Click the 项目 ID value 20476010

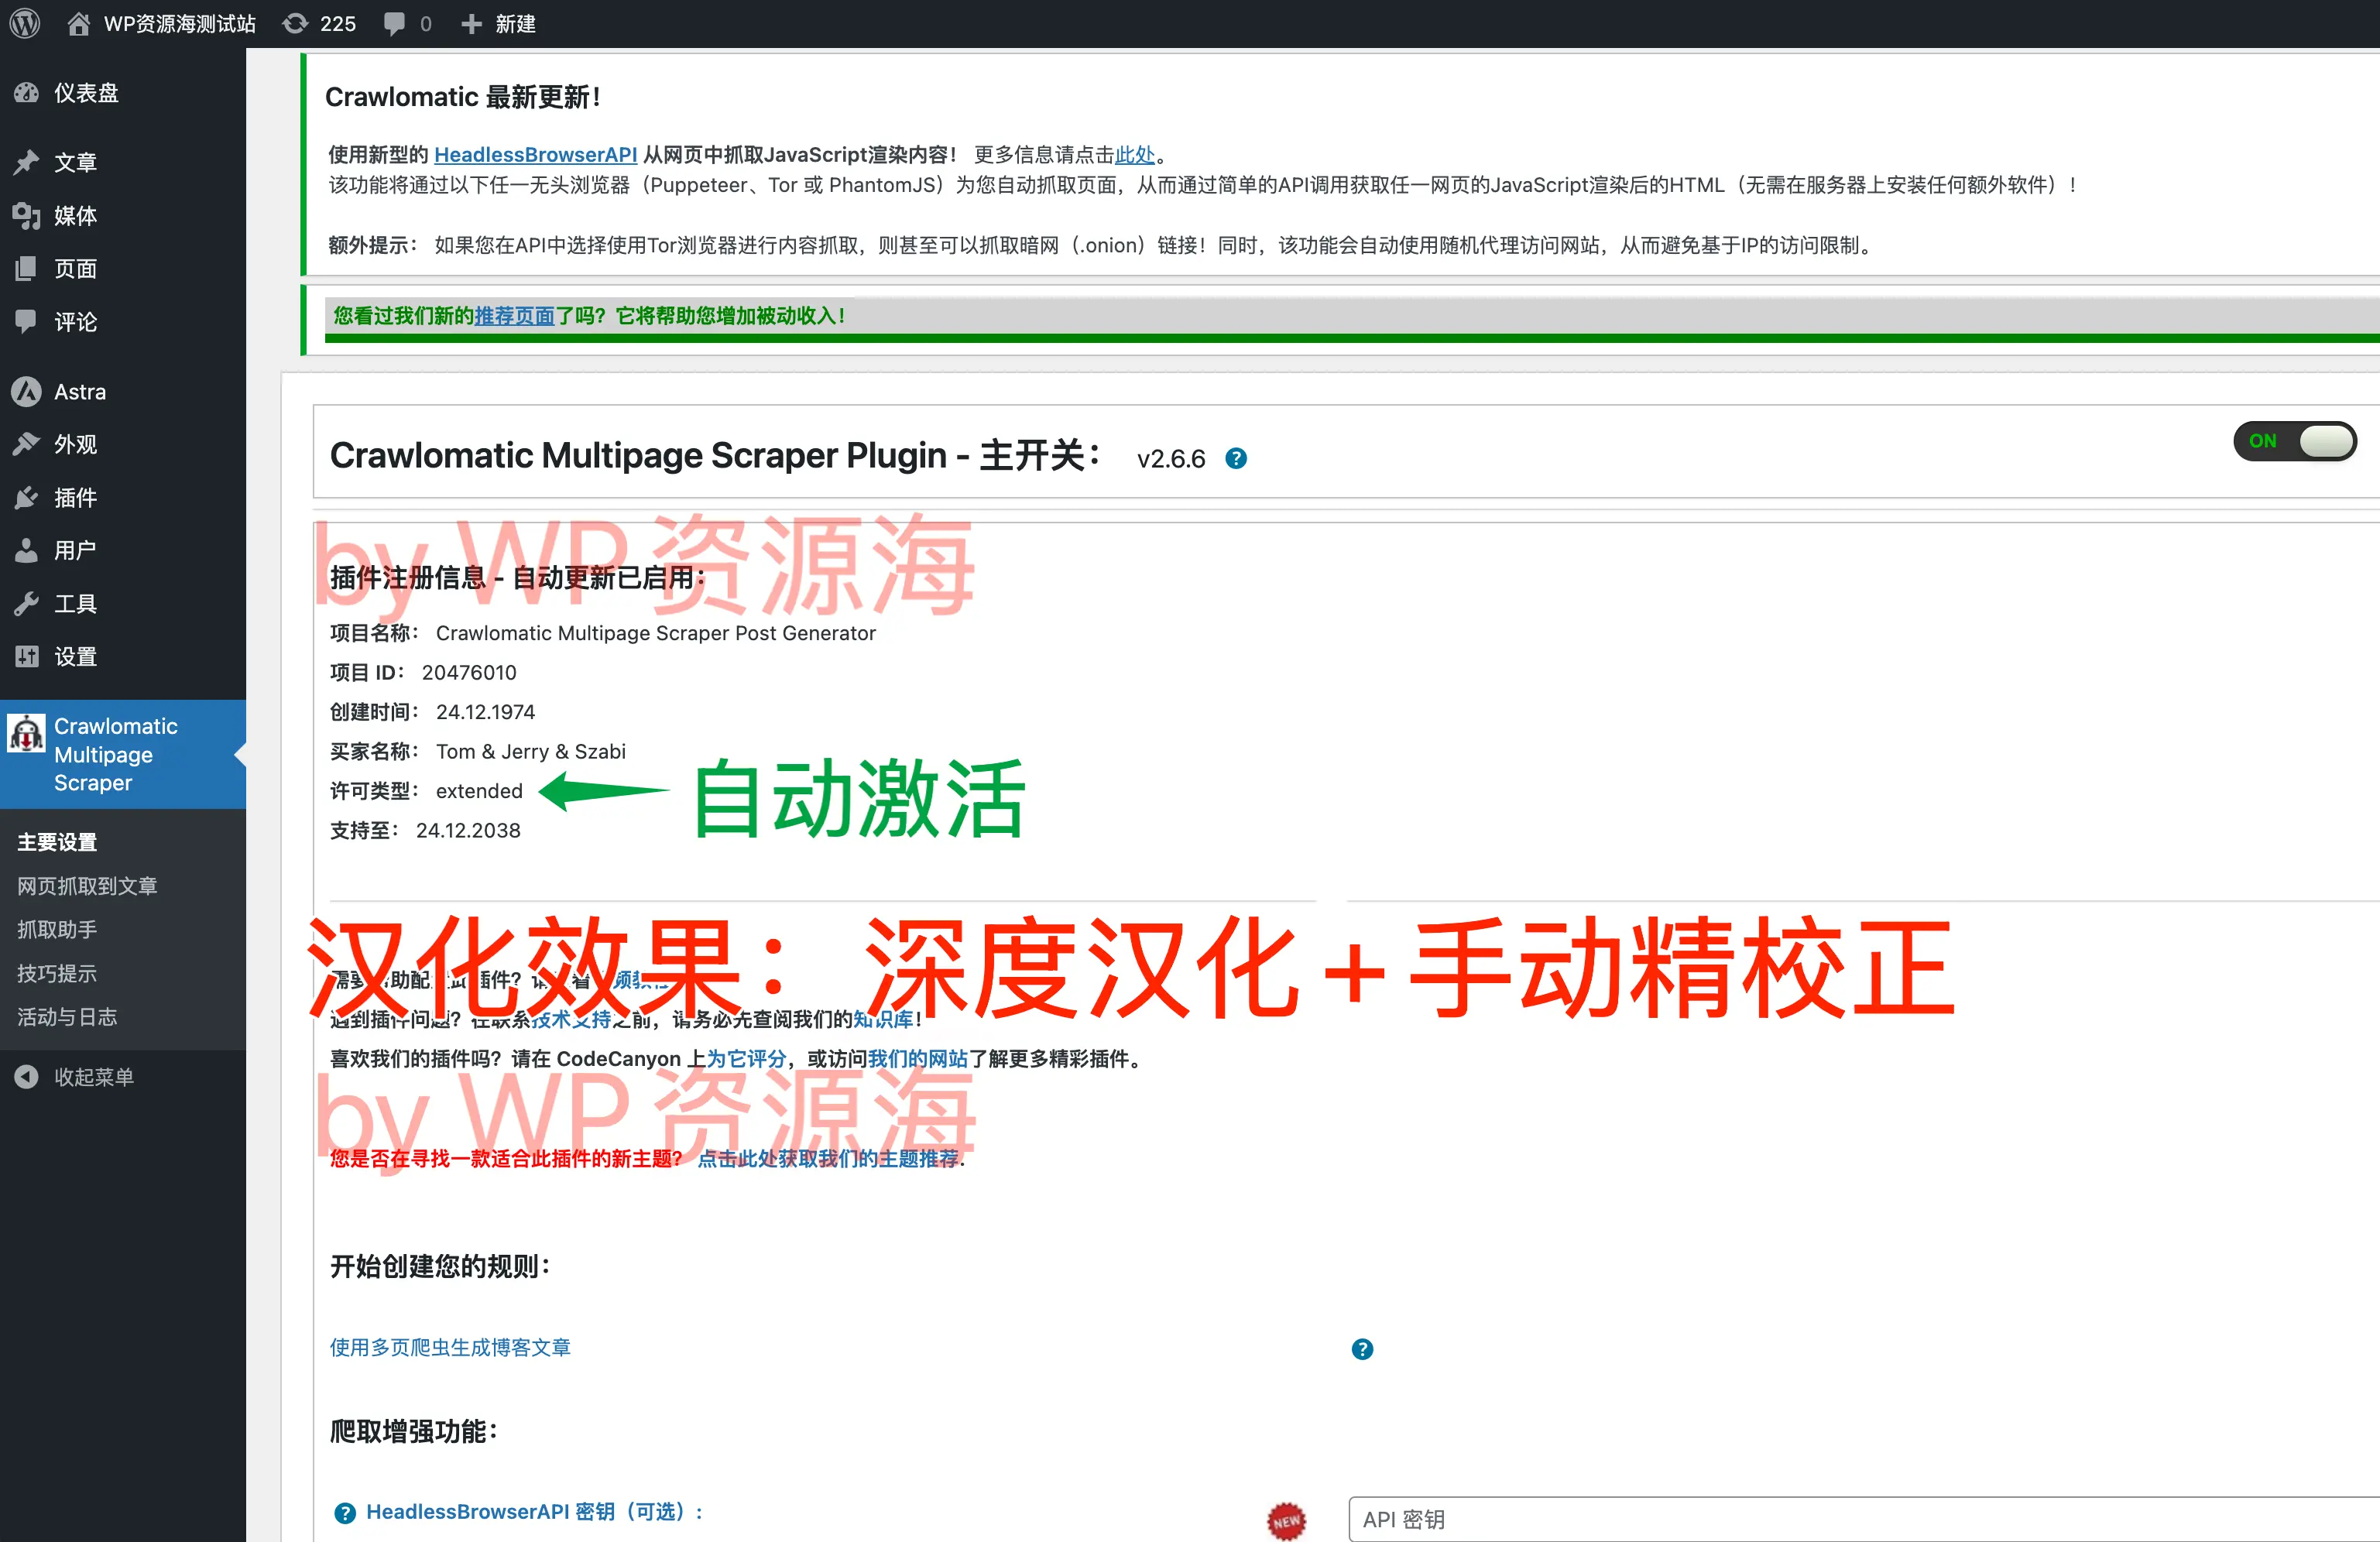click(469, 672)
